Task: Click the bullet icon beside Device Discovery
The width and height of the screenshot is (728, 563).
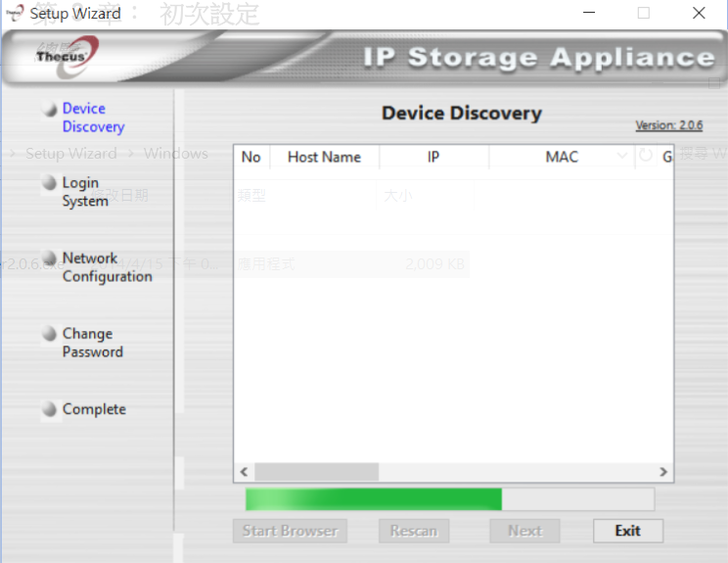Action: 49,109
